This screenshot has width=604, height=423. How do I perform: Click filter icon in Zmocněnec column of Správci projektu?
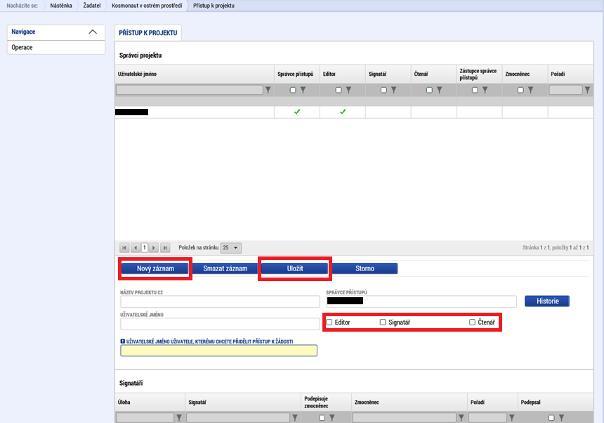[x=530, y=90]
